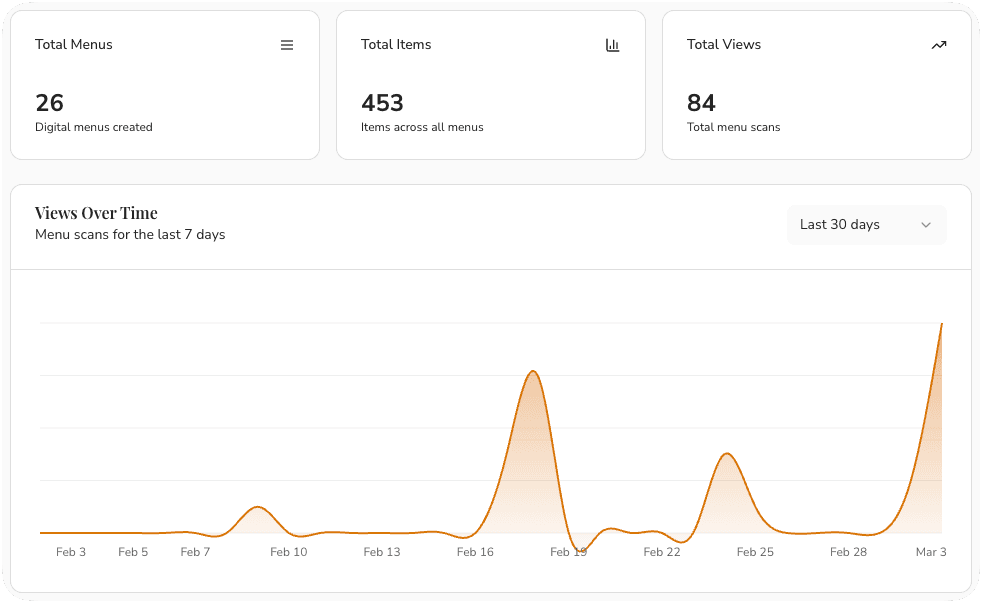The height and width of the screenshot is (603, 982).
Task: Click the Menu scans subtitle text
Action: 130,234
